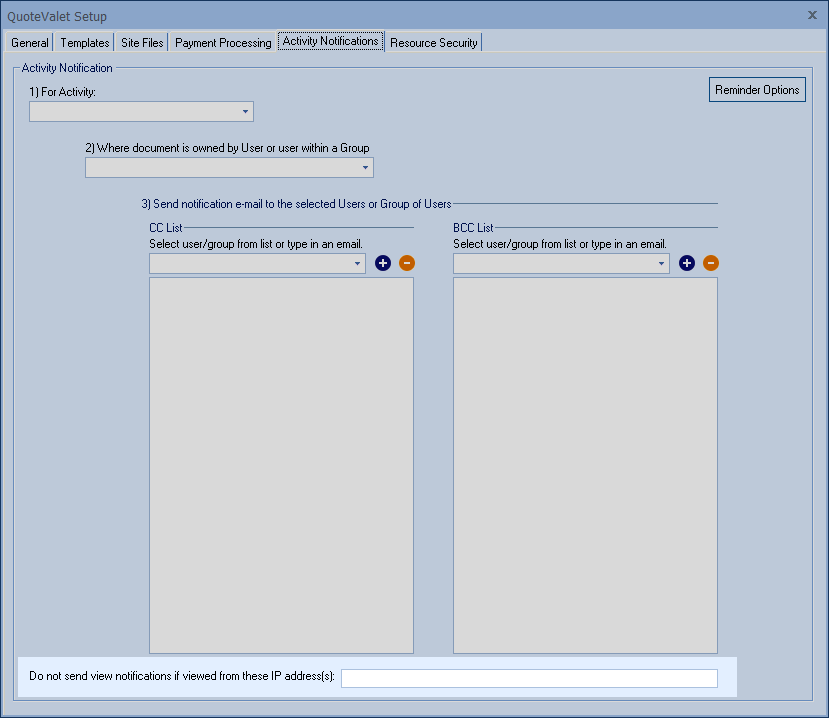Screen dimensions: 829x718
Task: Select the Activity Notifications tab
Action: [330, 41]
